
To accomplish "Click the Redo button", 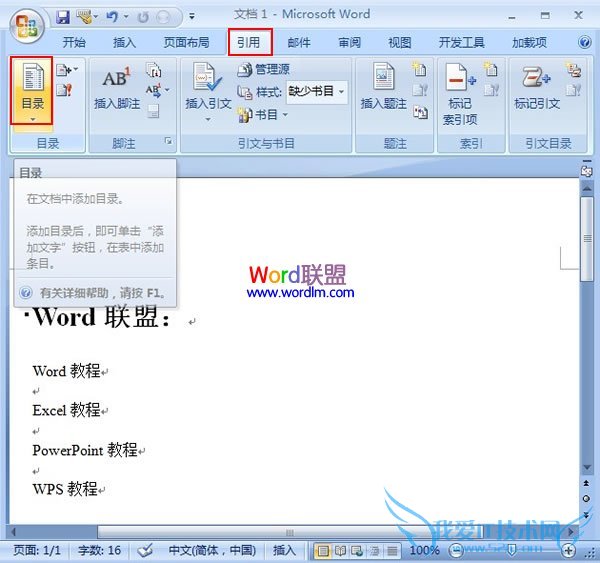I will (143, 17).
